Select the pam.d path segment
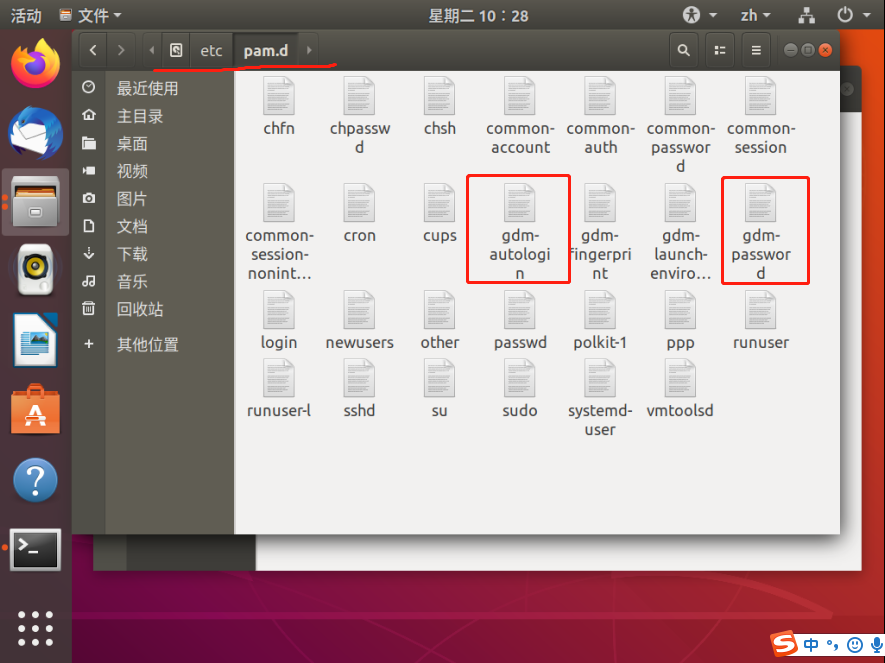 (x=266, y=50)
